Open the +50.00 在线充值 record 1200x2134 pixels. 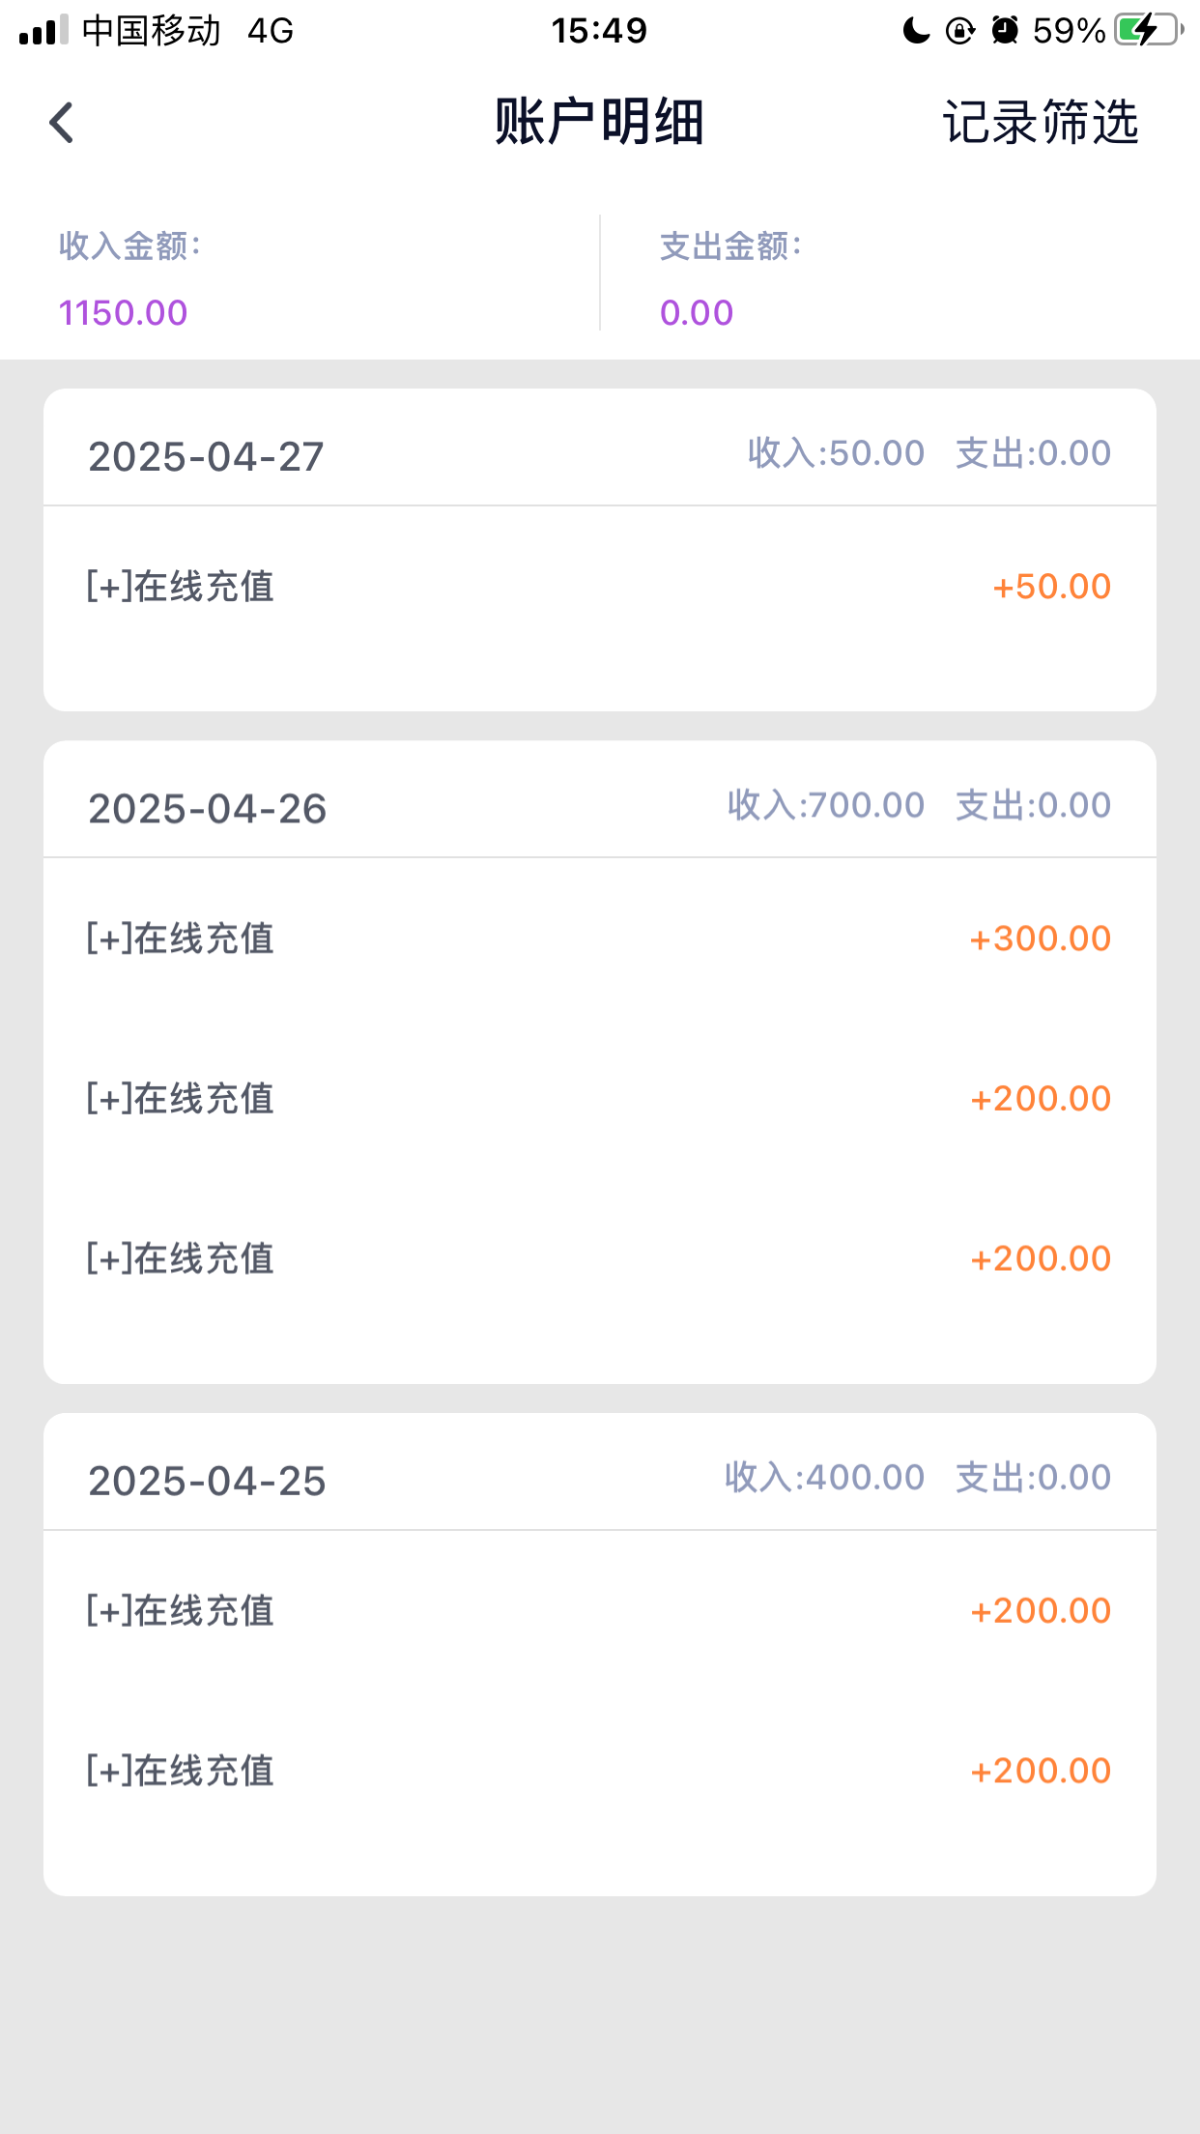tap(600, 587)
